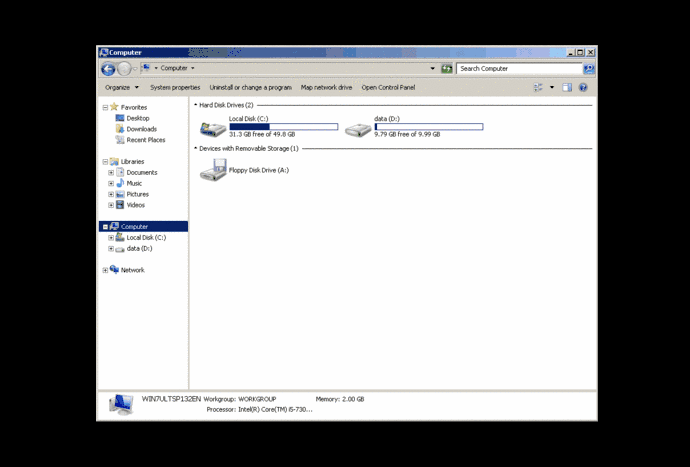Viewport: 690px width, 467px height.
Task: Select the Floppy Disk Drive (A:) icon
Action: click(x=213, y=170)
